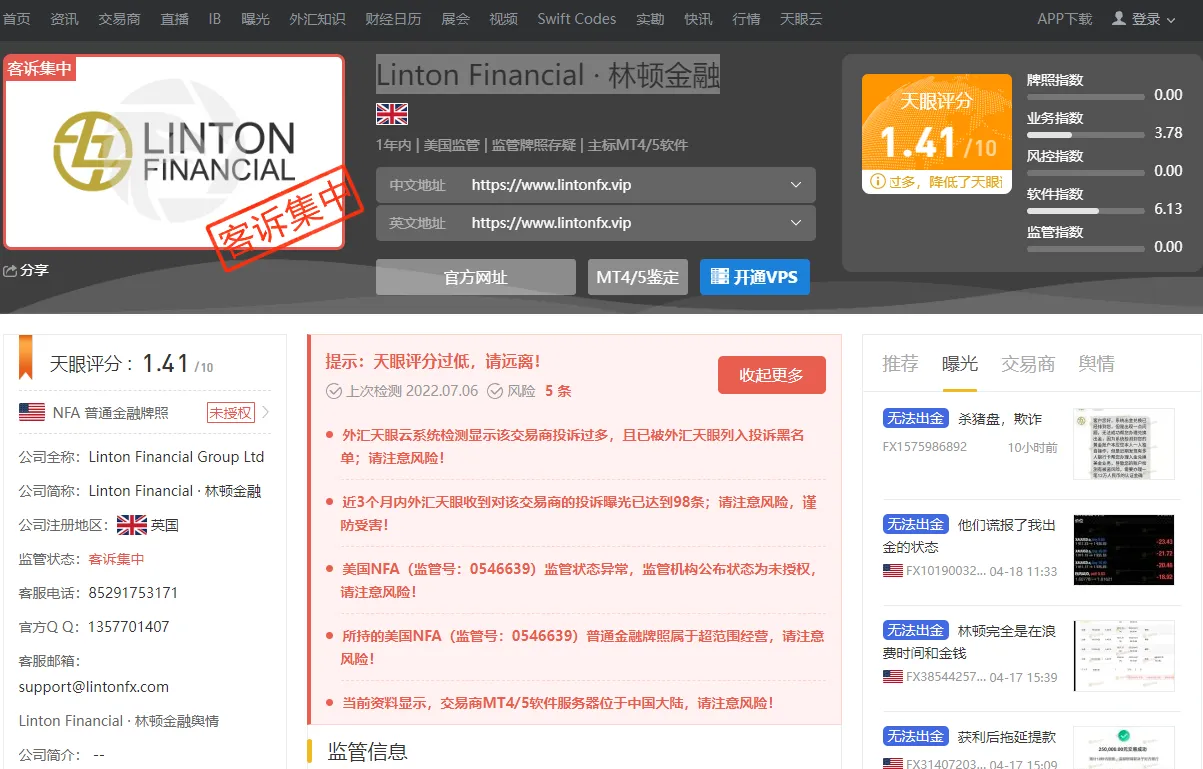This screenshot has height=769, width=1203.
Task: Open Swift Codes page
Action: (x=577, y=19)
